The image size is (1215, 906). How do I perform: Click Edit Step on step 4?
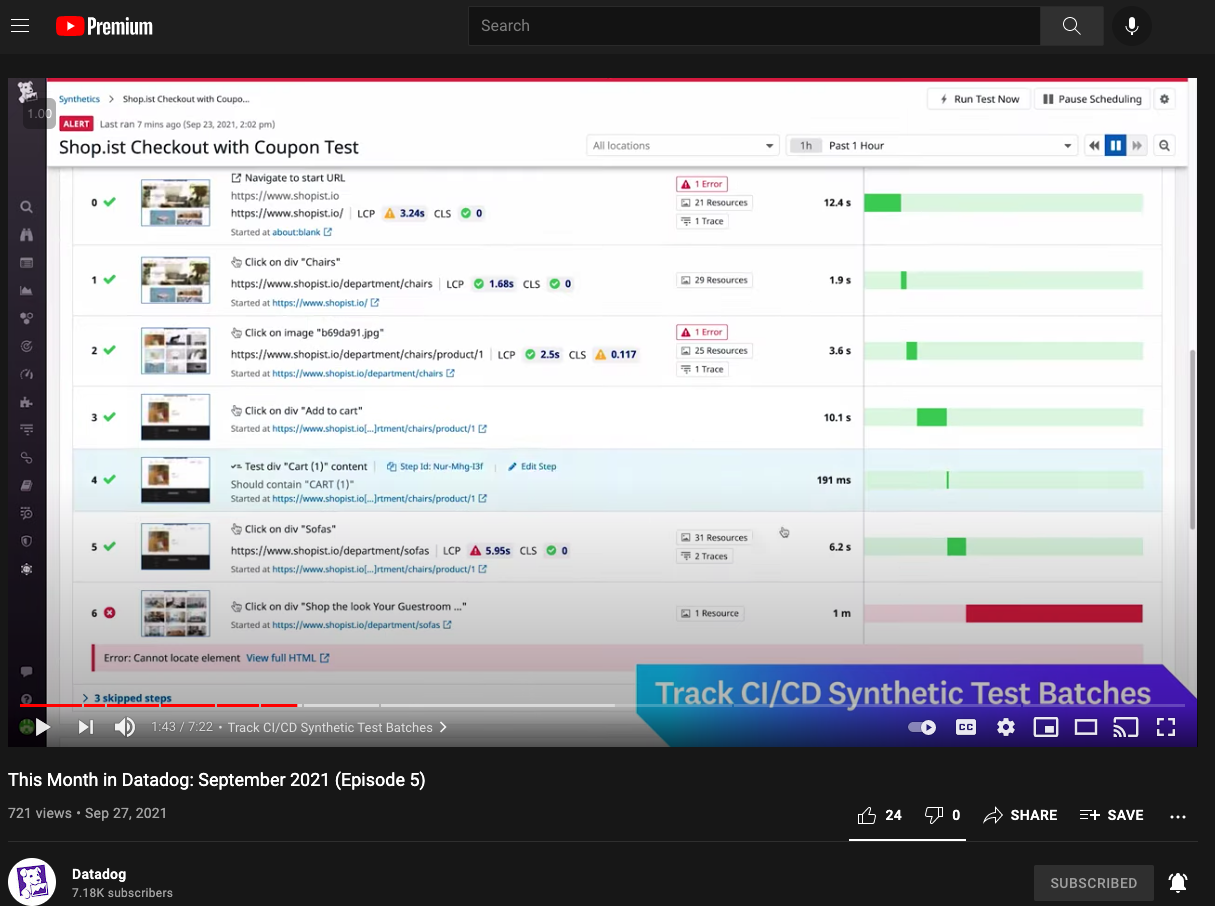532,466
